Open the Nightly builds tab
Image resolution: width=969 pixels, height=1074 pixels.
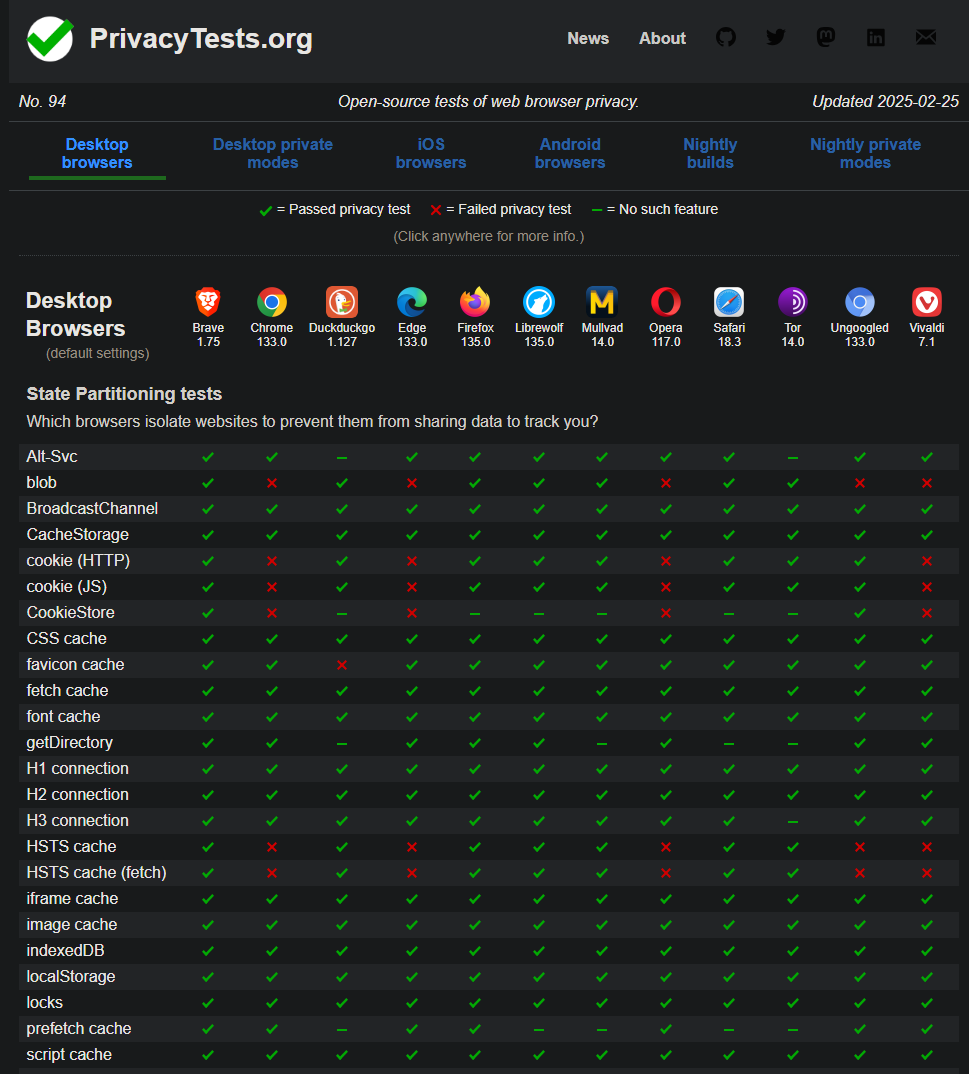710,153
